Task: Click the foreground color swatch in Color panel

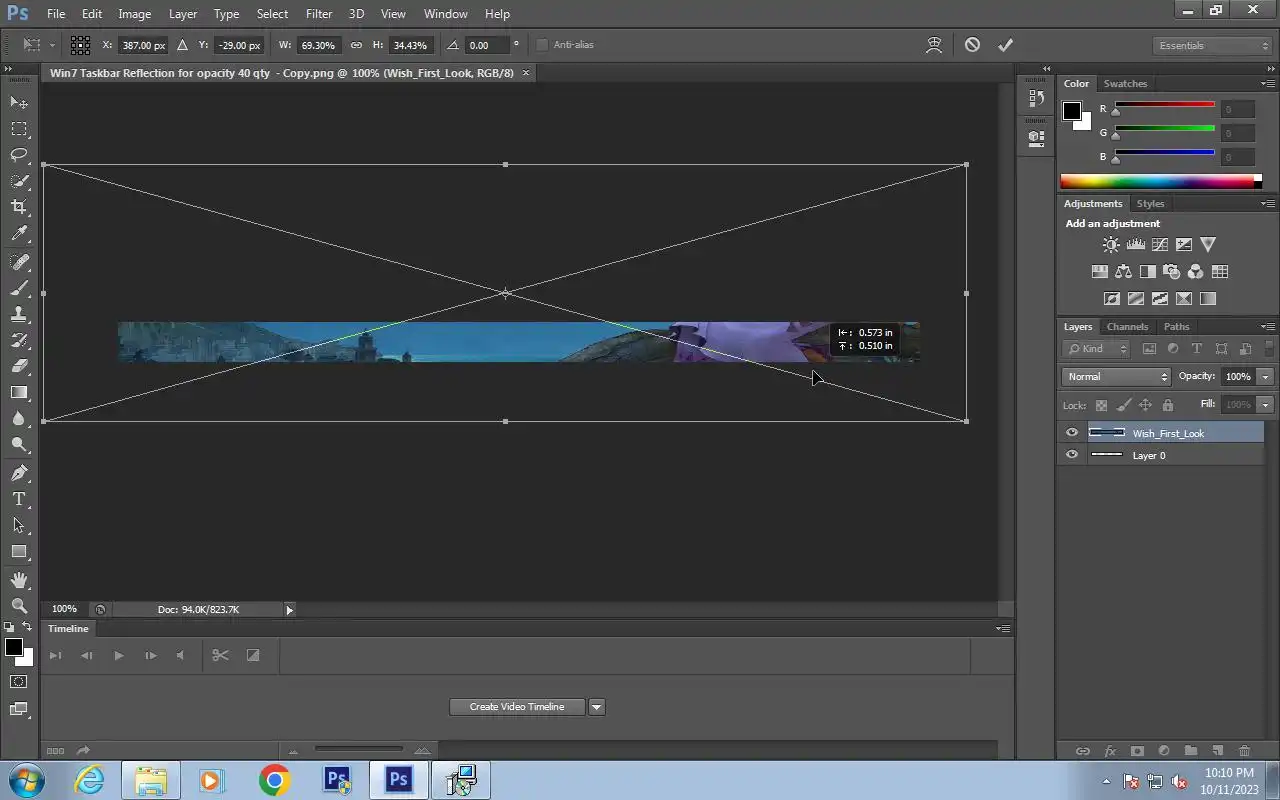Action: [x=1071, y=110]
